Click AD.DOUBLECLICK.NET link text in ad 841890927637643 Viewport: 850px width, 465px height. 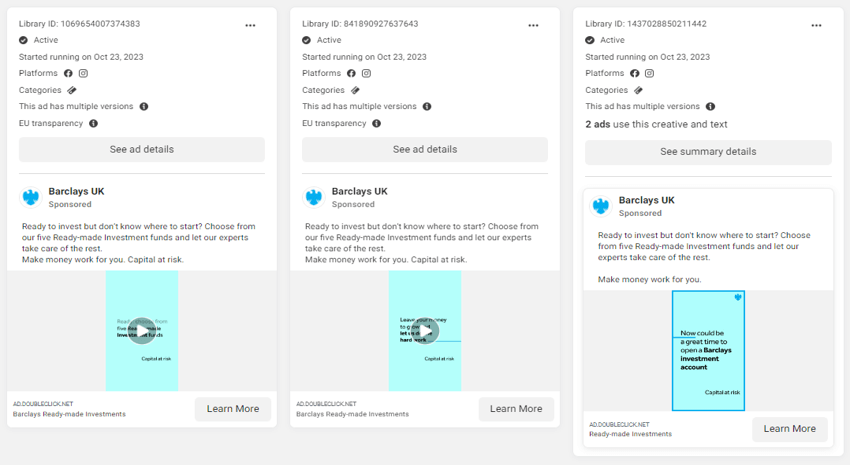pos(326,404)
